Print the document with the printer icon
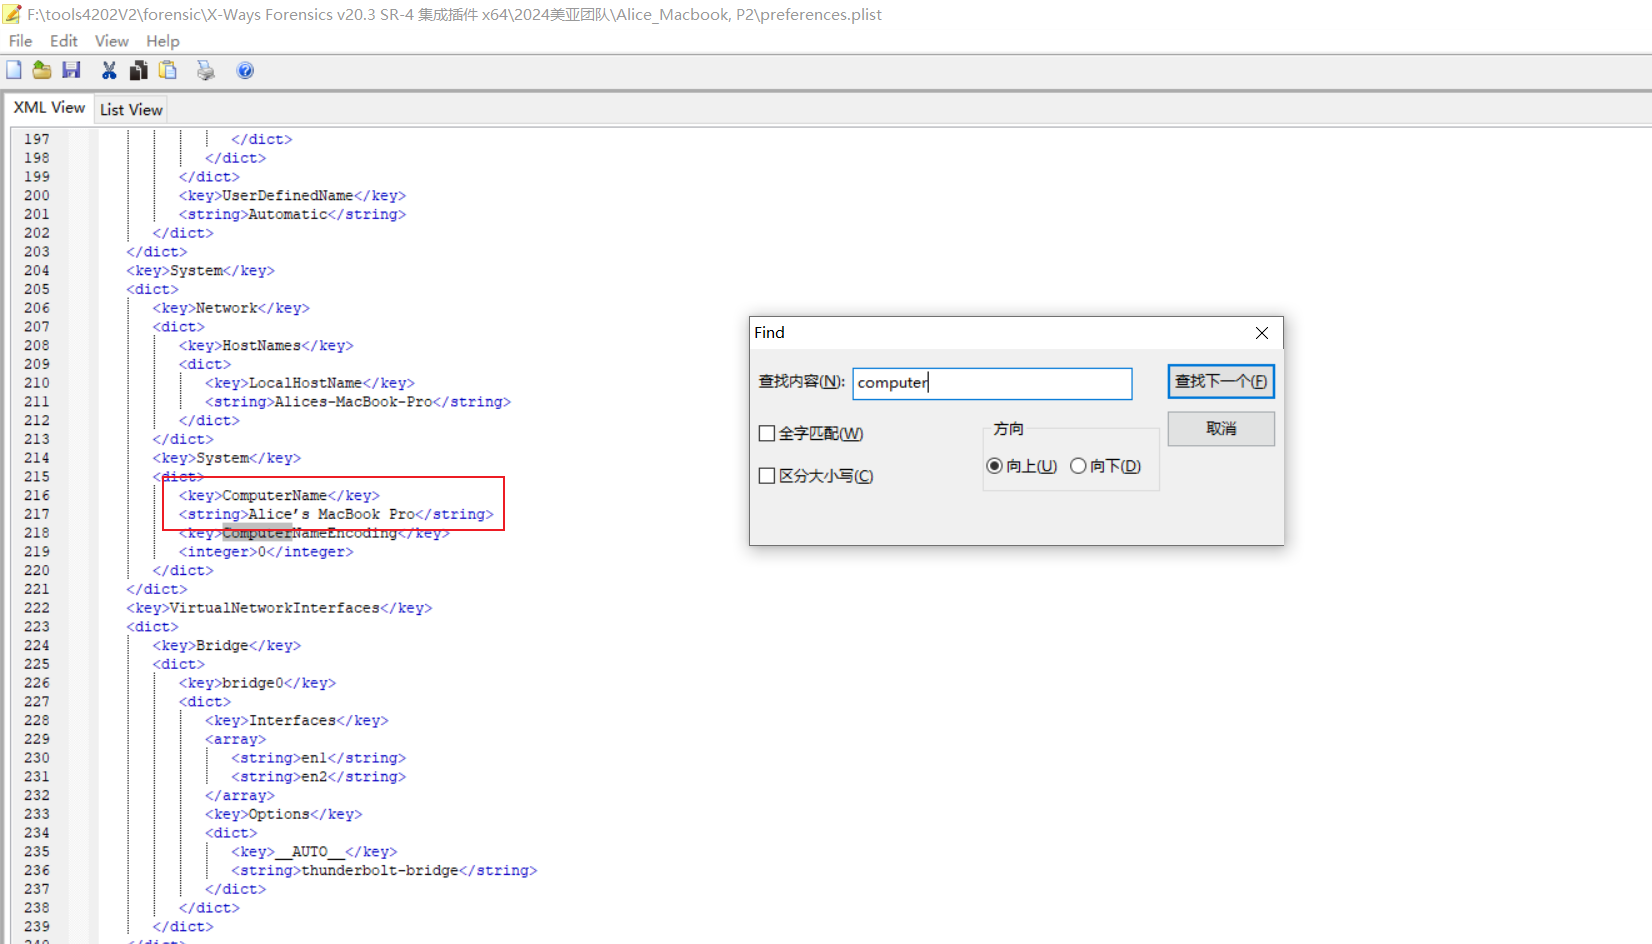The width and height of the screenshot is (1652, 944). click(206, 70)
